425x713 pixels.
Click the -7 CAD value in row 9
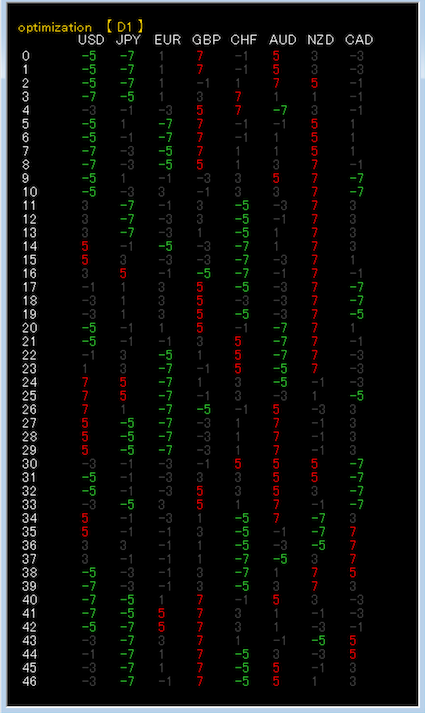(356, 178)
